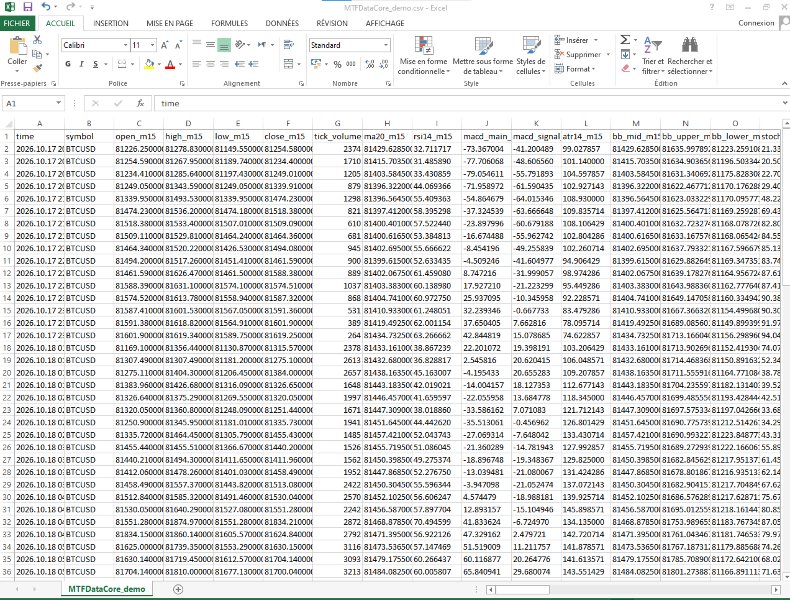
Task: Center text horizontally icon
Action: coord(210,64)
